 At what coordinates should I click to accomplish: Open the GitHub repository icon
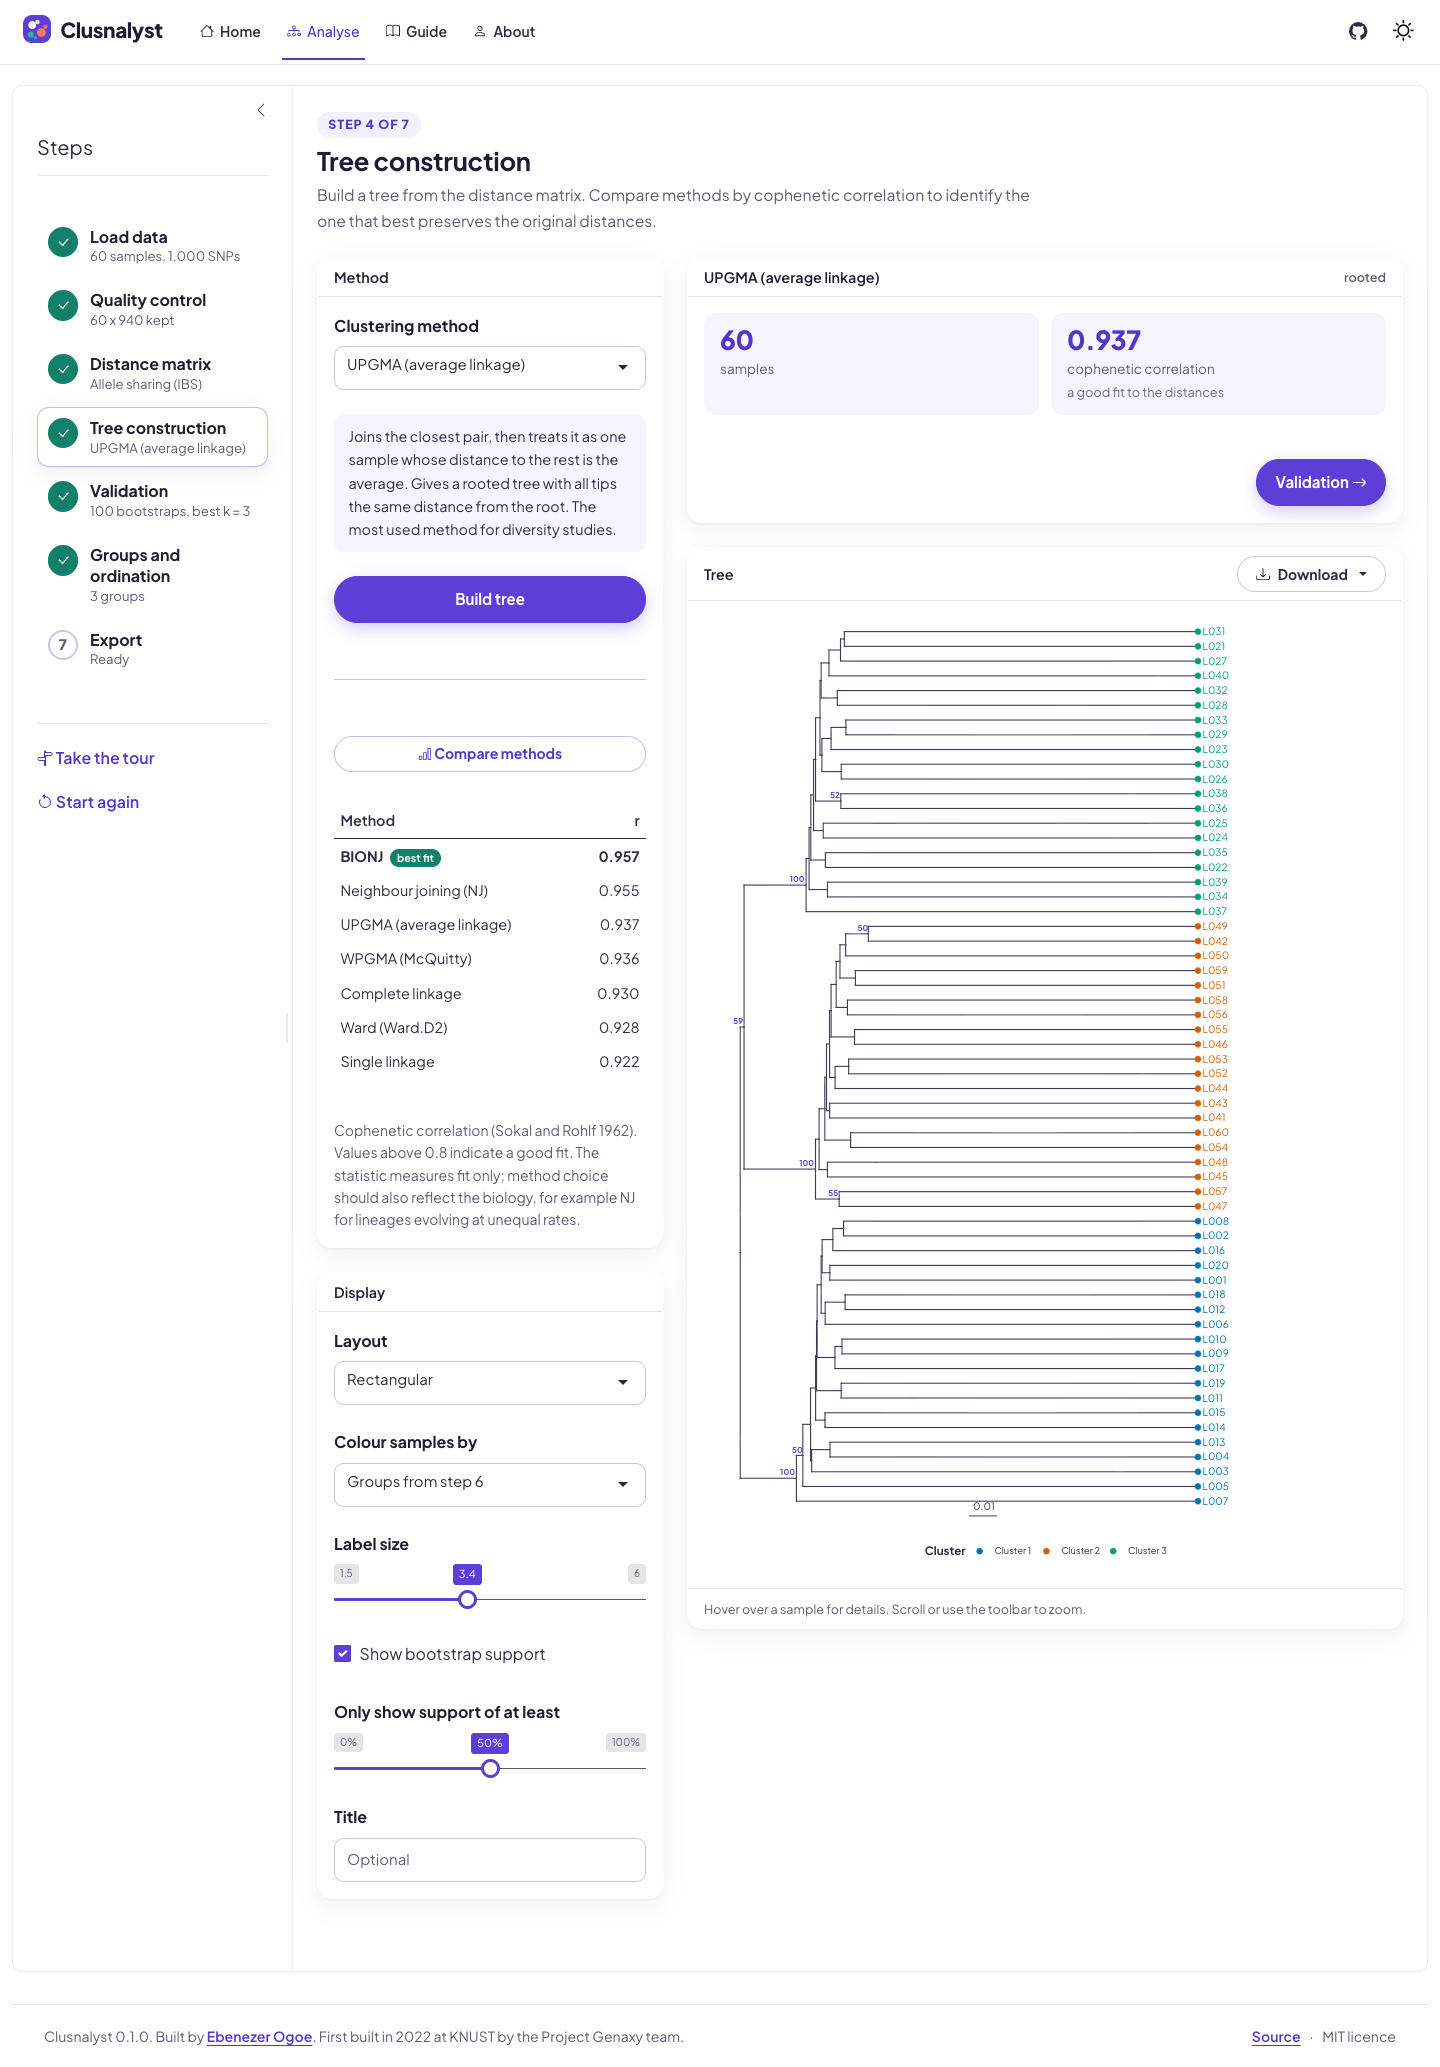pyautogui.click(x=1358, y=31)
